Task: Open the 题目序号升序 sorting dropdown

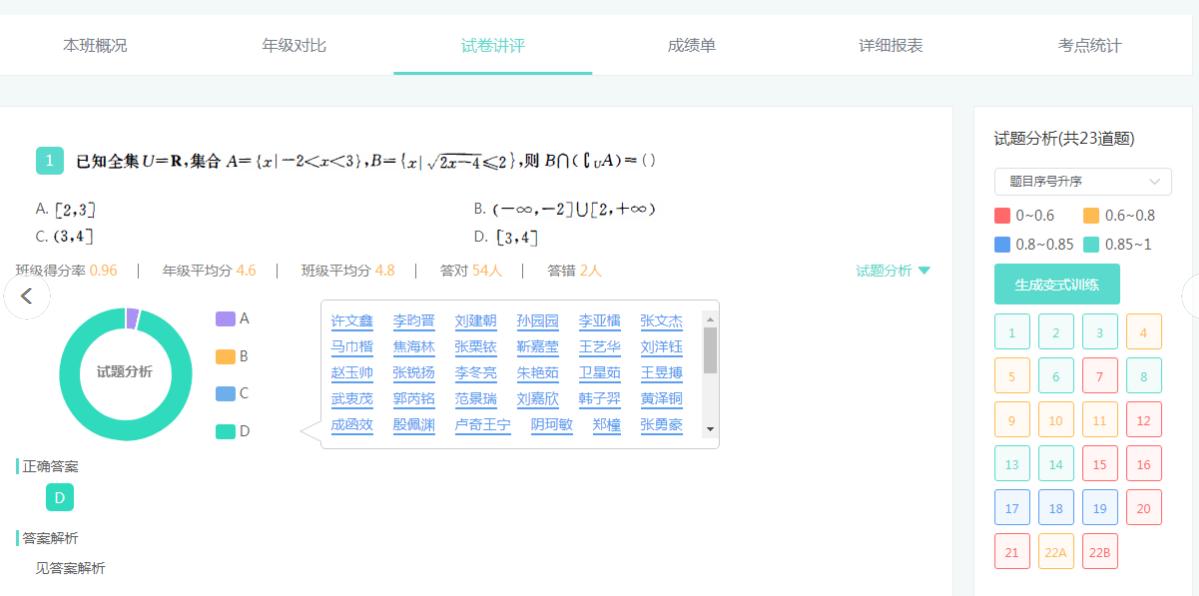Action: coord(1082,181)
